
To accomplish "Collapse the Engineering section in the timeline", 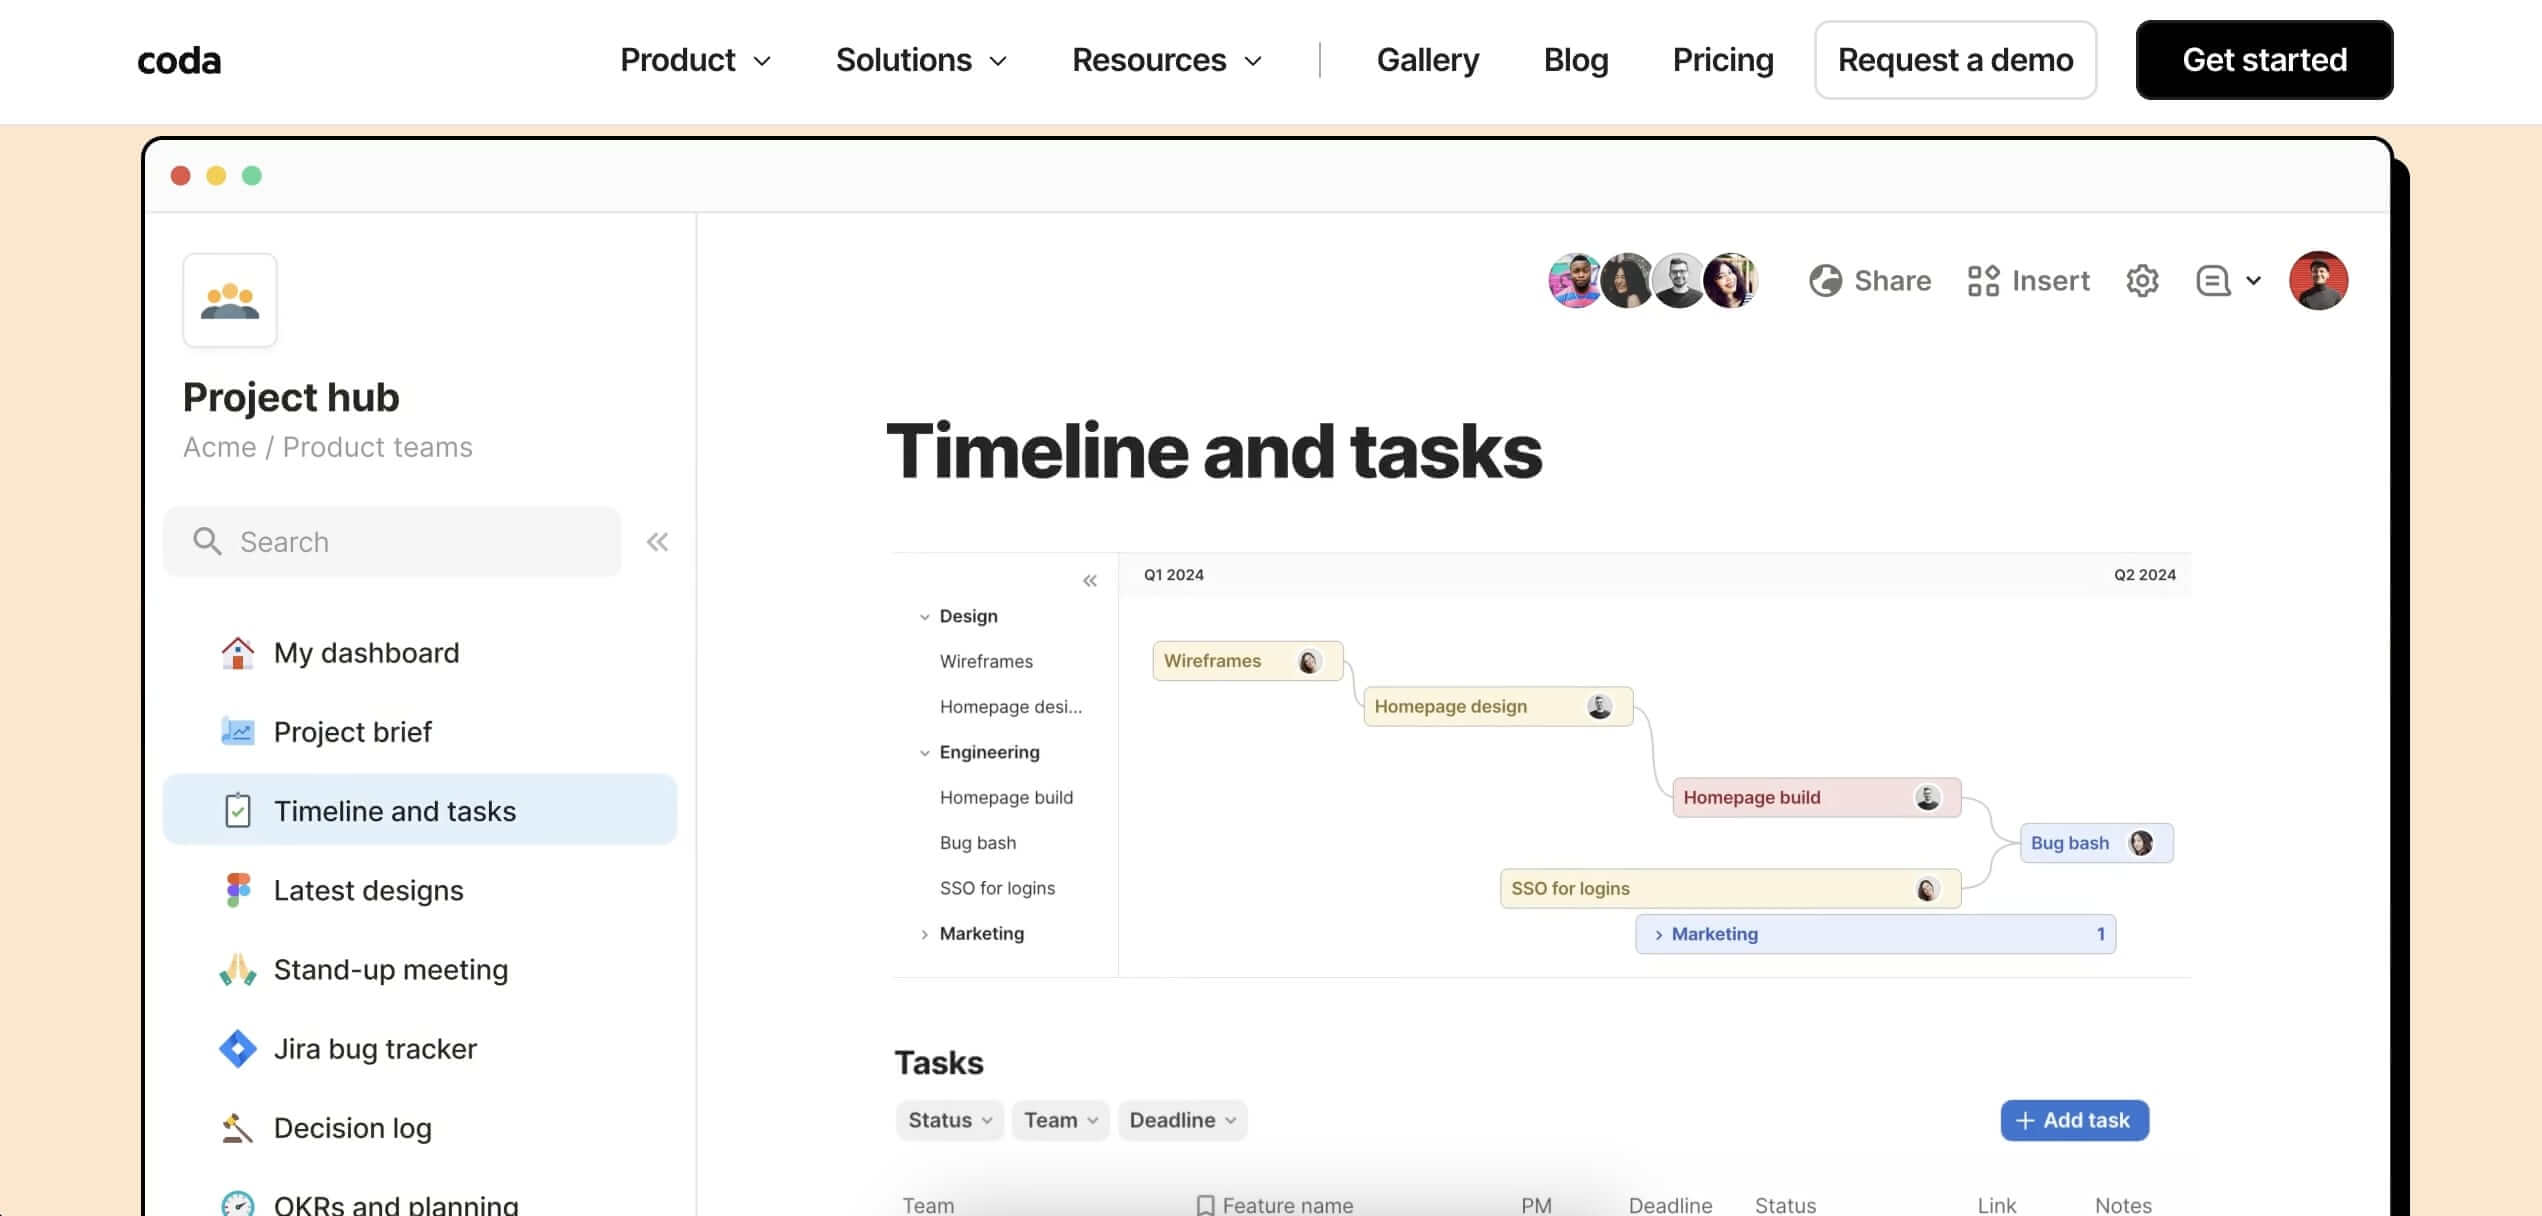I will click(923, 751).
